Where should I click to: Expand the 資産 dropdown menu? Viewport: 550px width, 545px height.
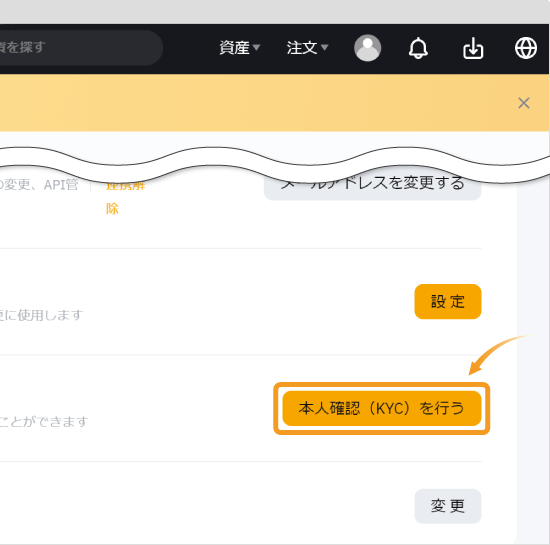click(x=240, y=48)
